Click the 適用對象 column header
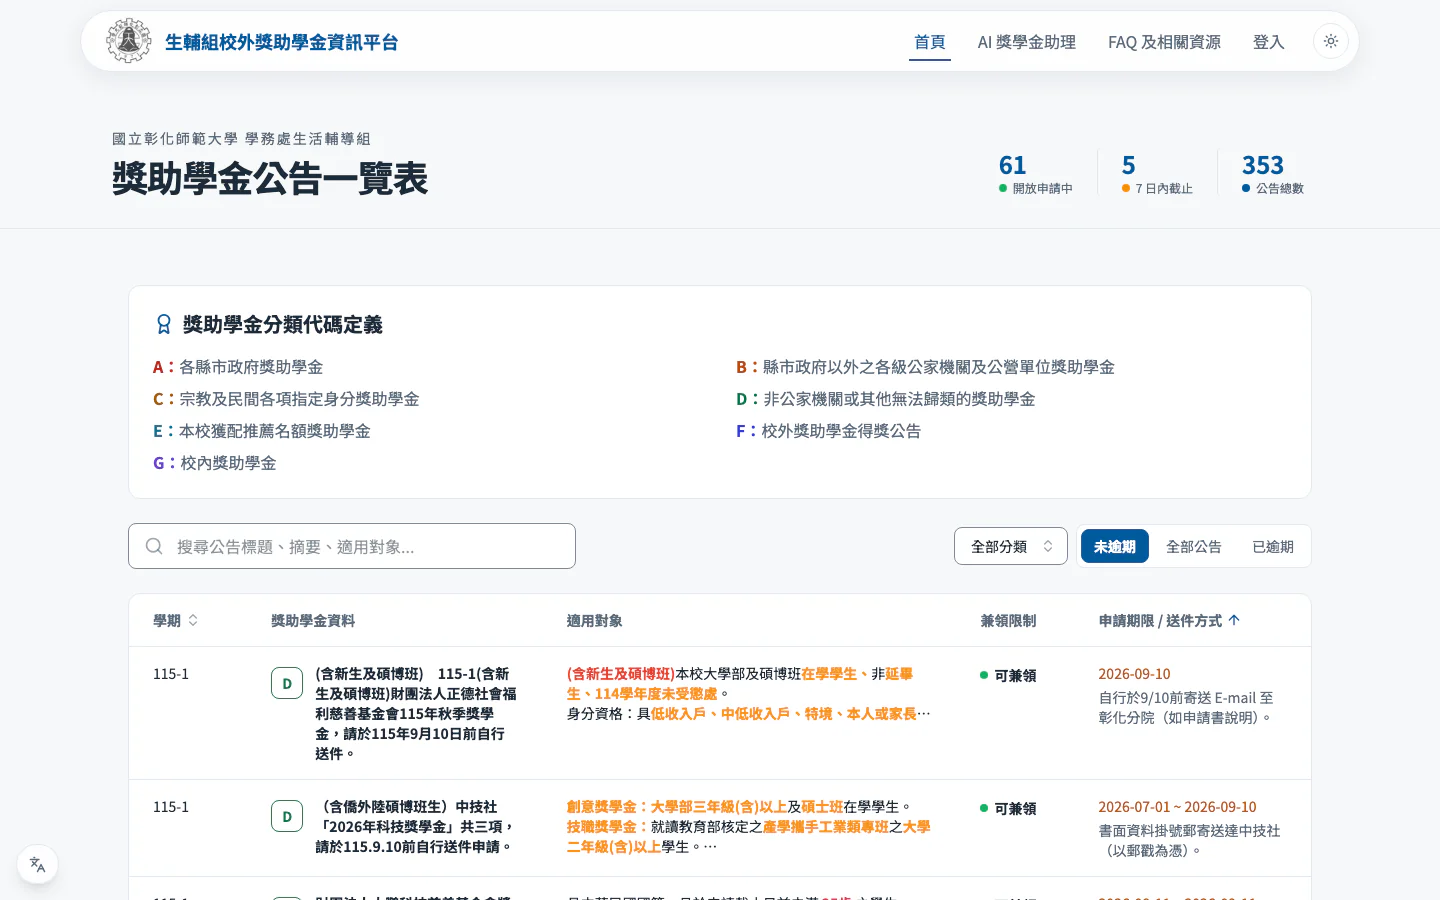This screenshot has height=900, width=1440. tap(595, 620)
